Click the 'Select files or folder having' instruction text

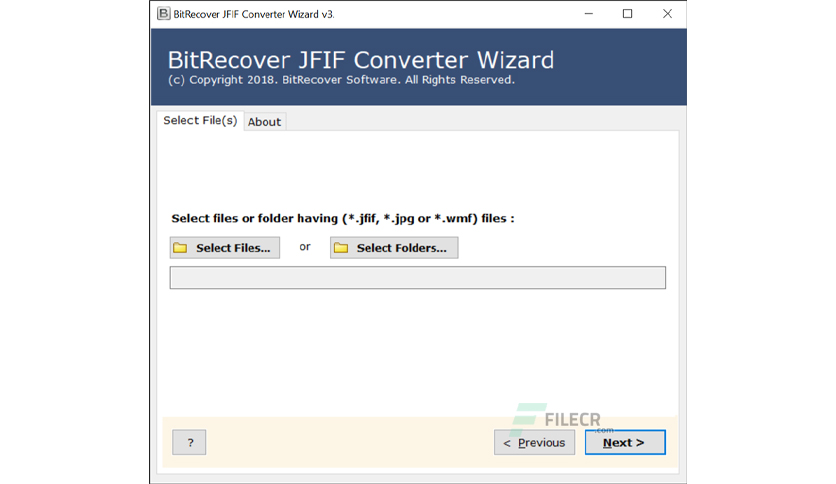(343, 219)
